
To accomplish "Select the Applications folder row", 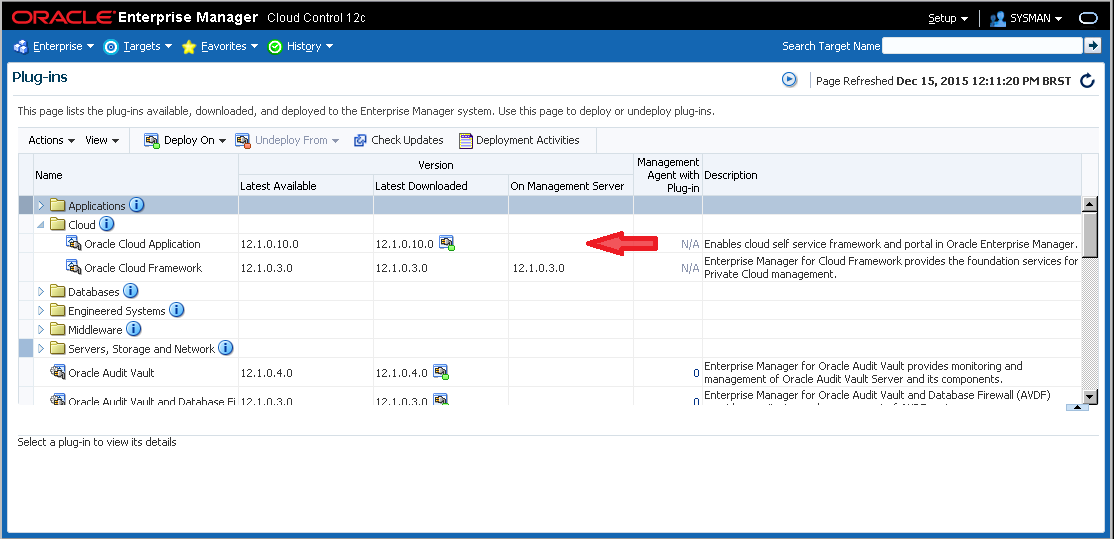I will [x=550, y=206].
